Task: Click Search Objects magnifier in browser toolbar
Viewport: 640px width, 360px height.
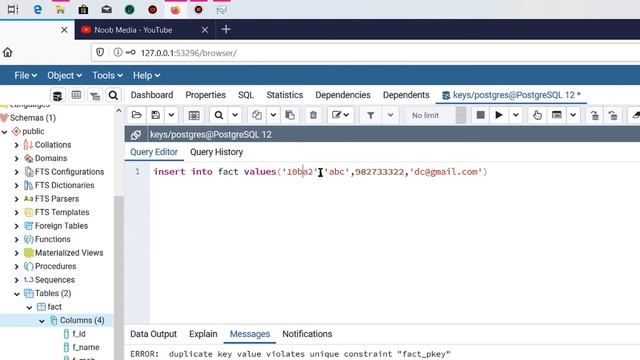Action: tap(113, 96)
